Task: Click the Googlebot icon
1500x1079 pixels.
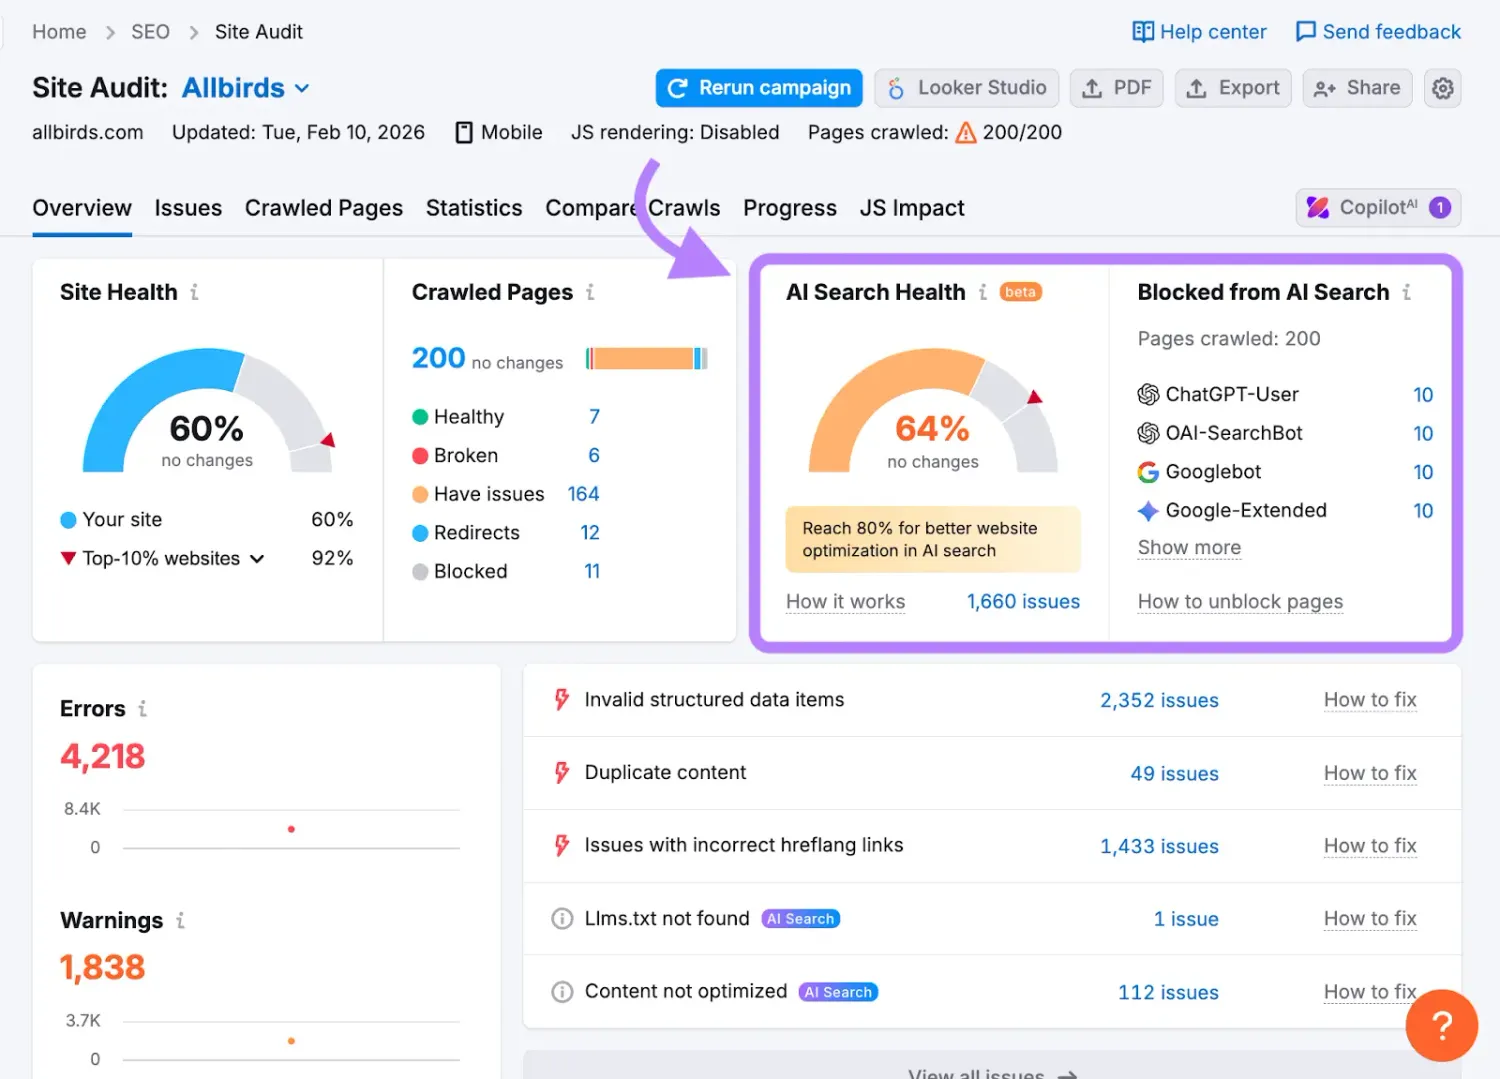Action: (x=1146, y=471)
